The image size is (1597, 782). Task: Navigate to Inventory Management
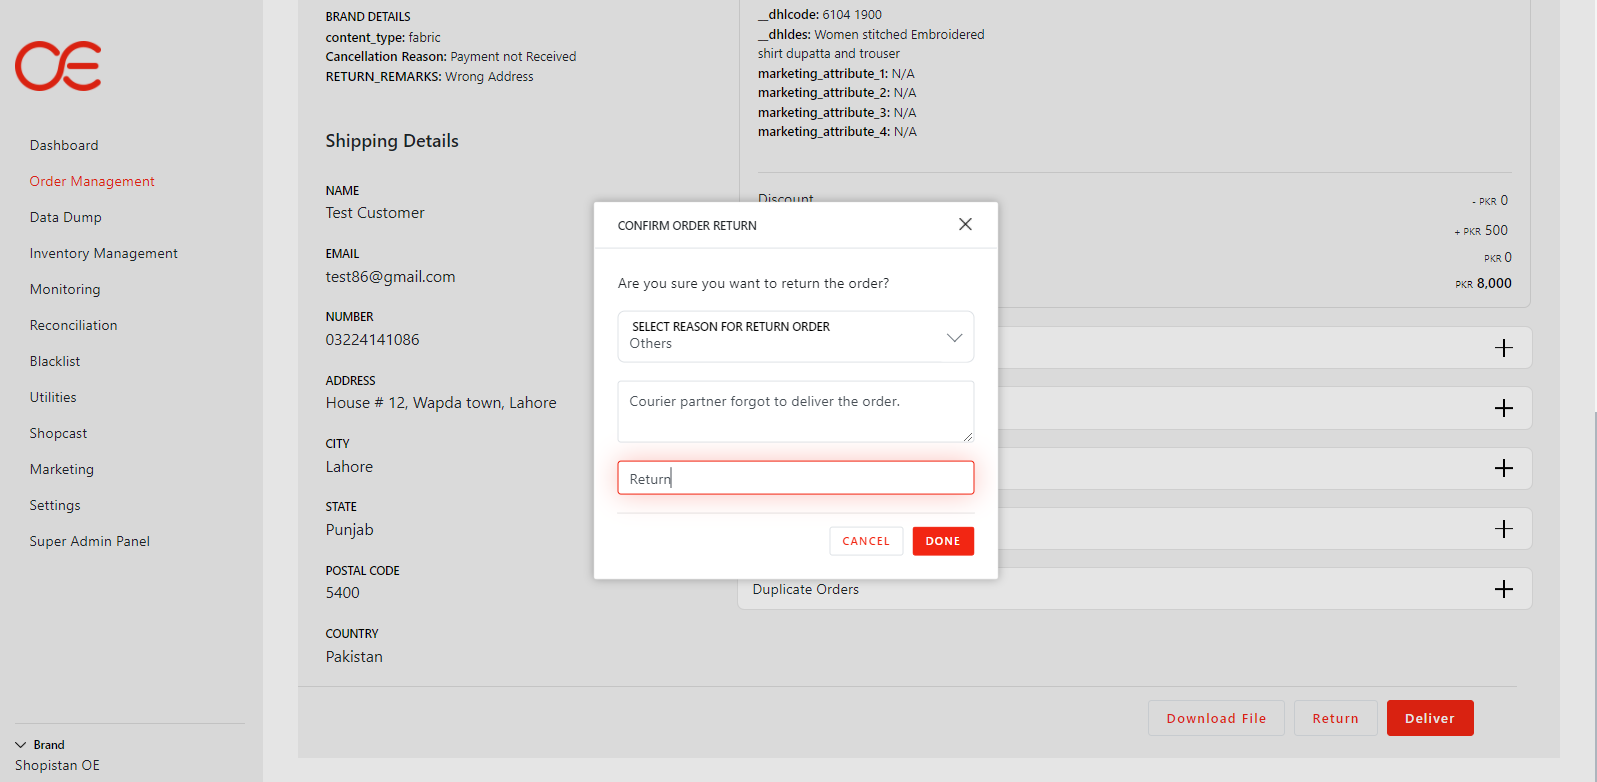(x=103, y=253)
